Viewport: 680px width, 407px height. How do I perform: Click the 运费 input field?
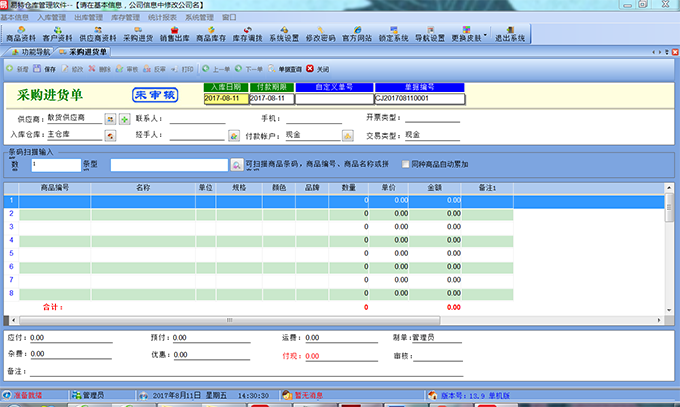click(x=341, y=338)
